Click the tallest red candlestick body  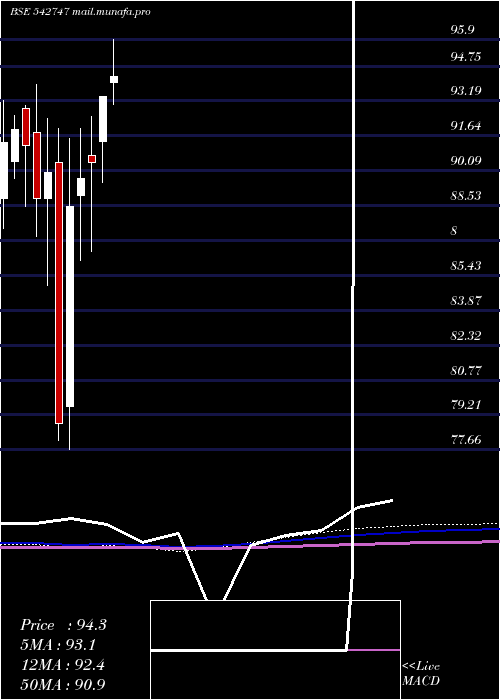[x=59, y=293]
